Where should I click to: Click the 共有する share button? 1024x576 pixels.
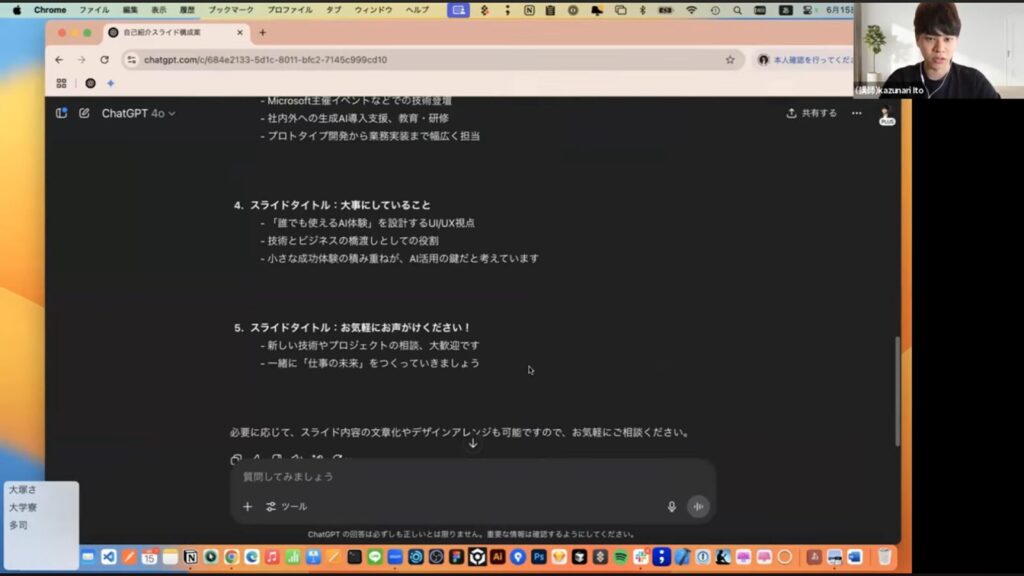coord(812,113)
